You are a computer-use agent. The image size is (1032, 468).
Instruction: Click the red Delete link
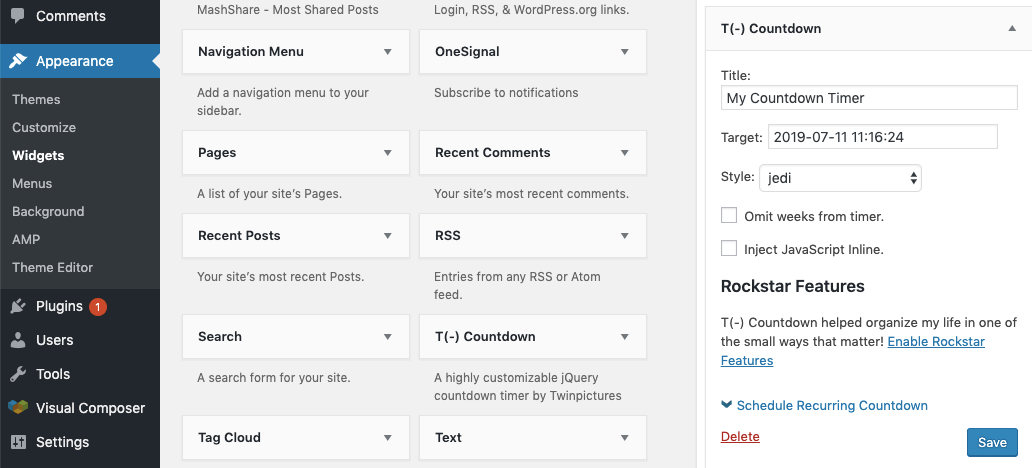(740, 436)
